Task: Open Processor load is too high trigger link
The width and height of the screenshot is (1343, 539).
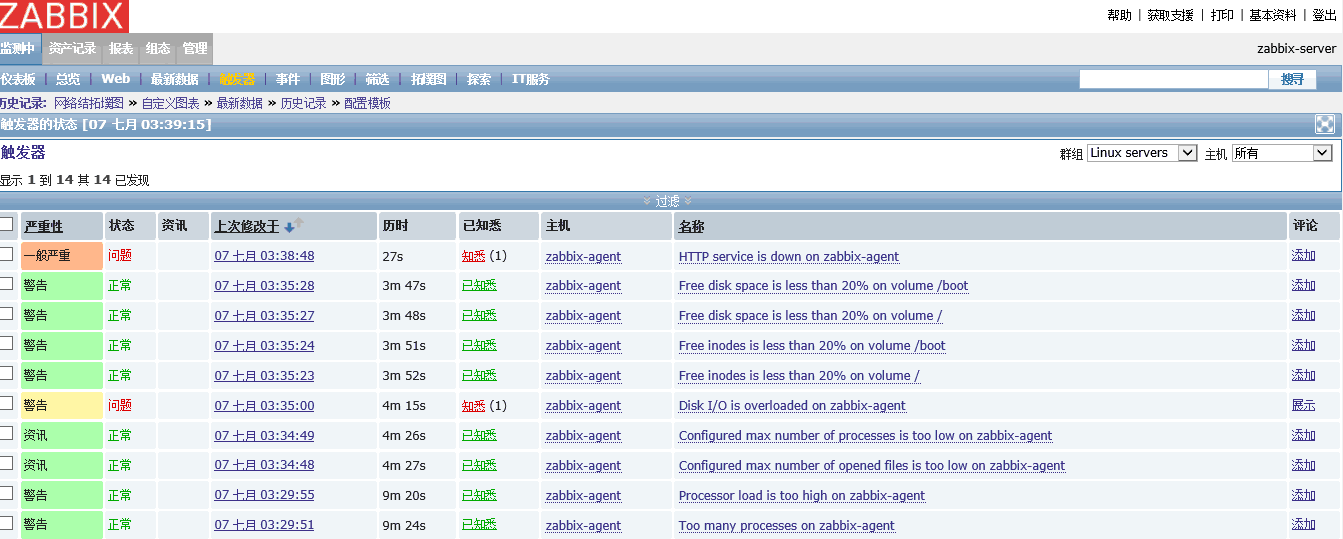Action: point(802,496)
